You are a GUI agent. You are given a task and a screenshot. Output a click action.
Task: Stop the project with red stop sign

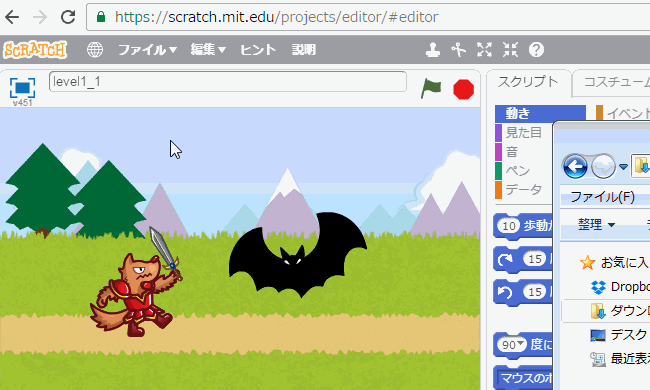[463, 90]
